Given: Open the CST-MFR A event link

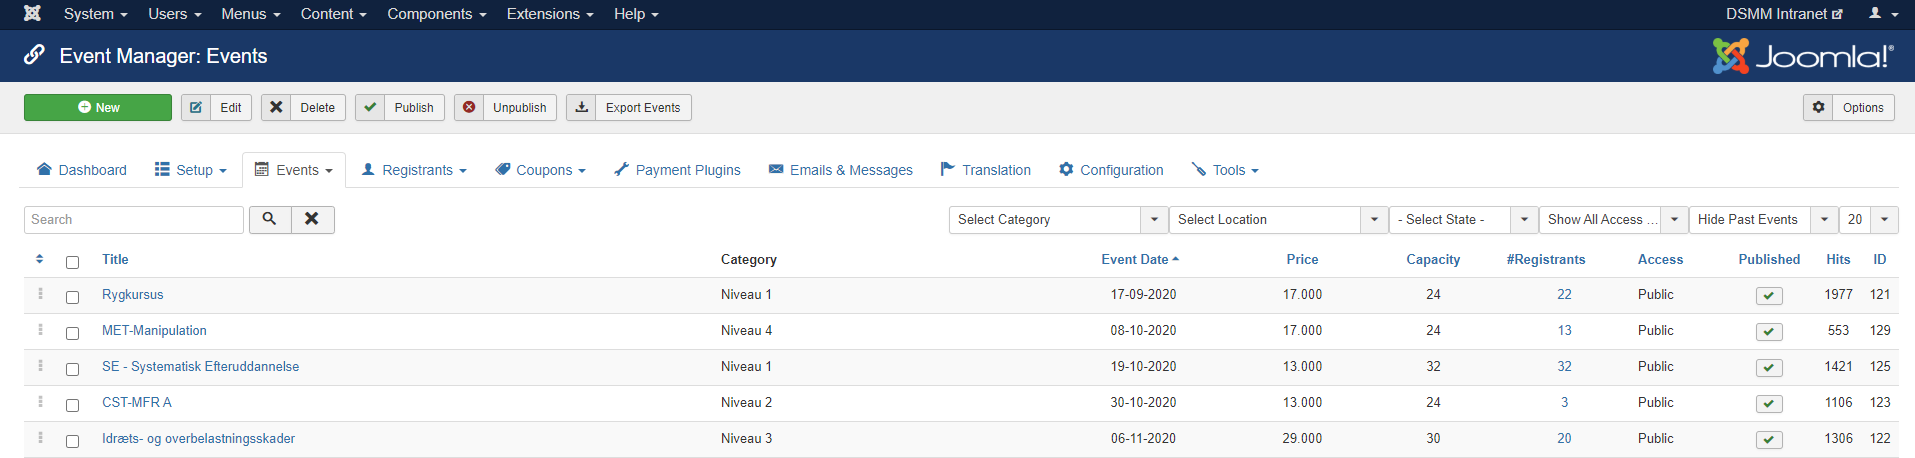Looking at the screenshot, I should coord(136,402).
